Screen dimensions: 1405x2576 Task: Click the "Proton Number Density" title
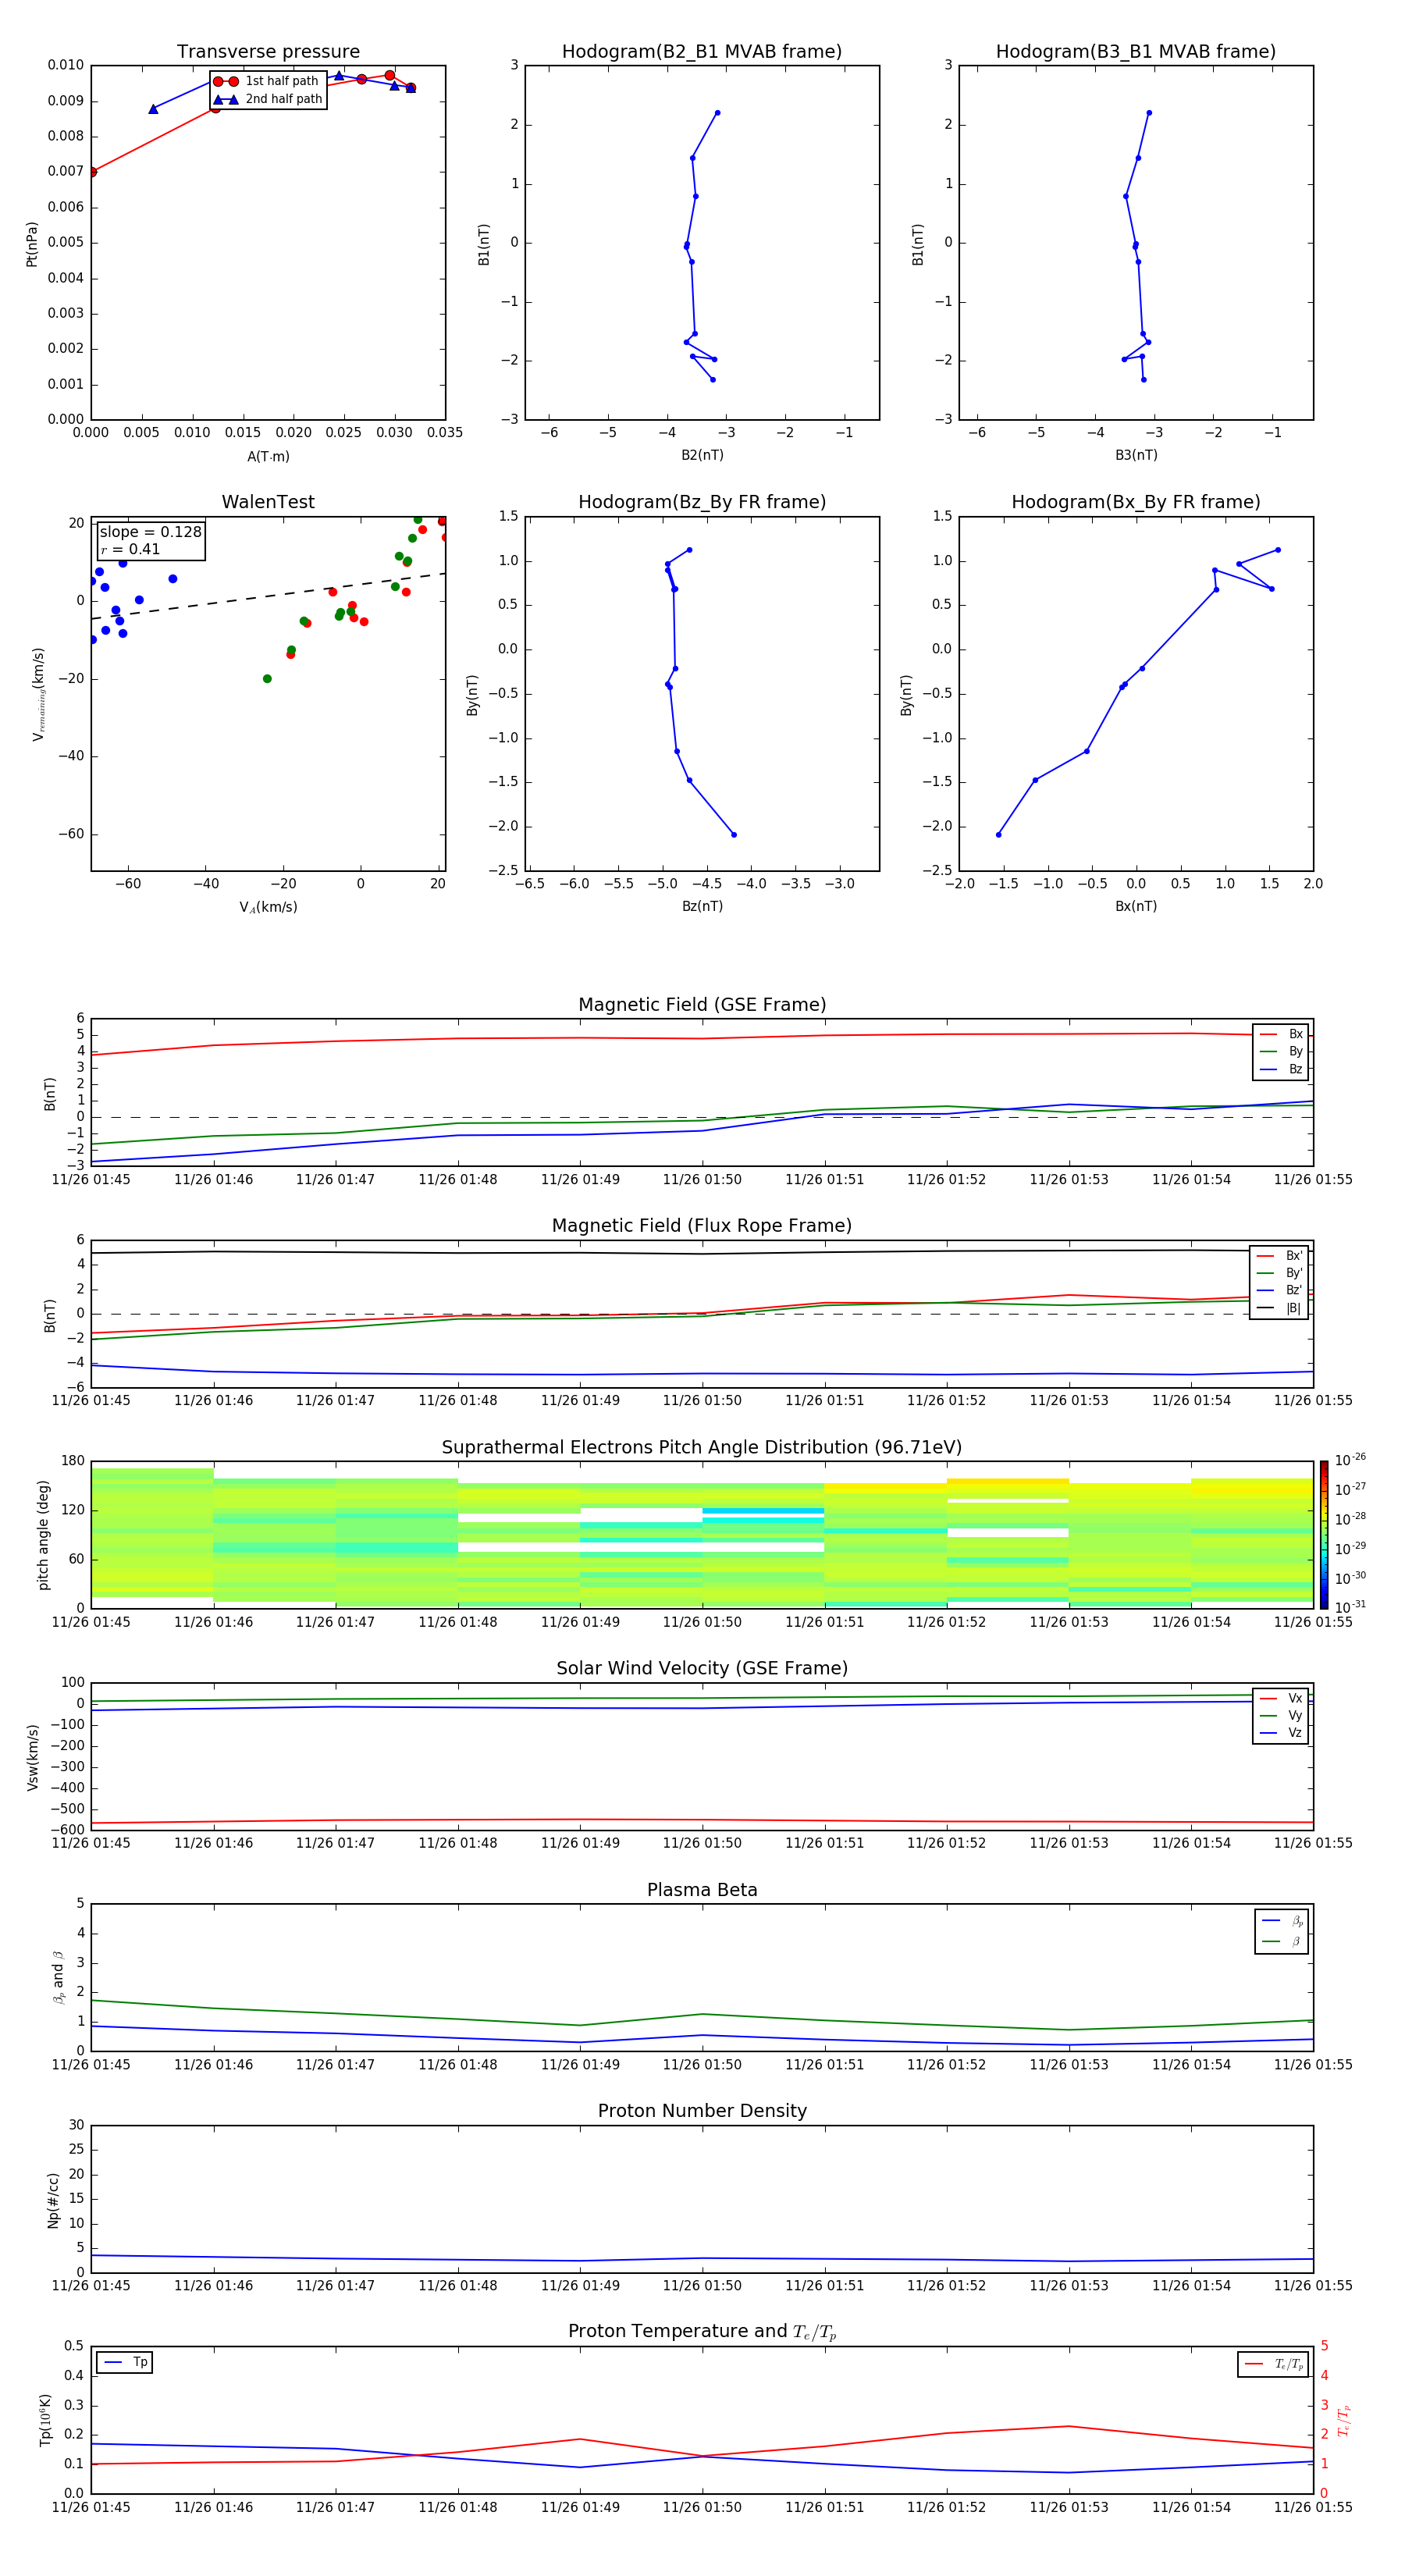[x=702, y=2111]
